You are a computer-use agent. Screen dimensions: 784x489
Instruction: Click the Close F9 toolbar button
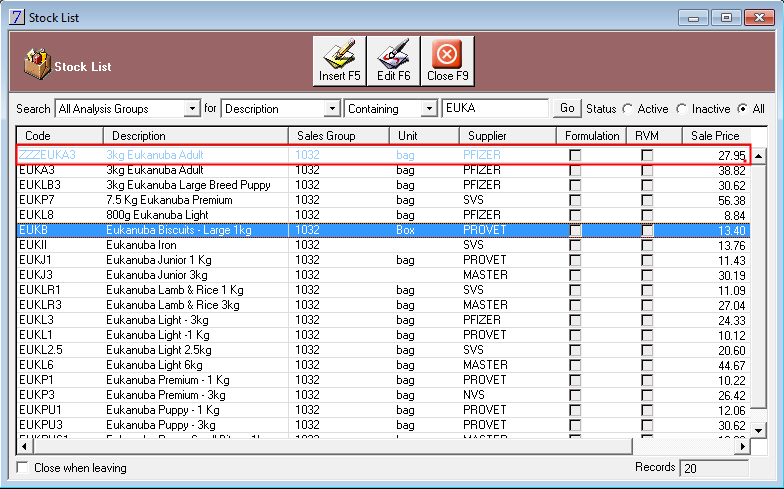(448, 60)
